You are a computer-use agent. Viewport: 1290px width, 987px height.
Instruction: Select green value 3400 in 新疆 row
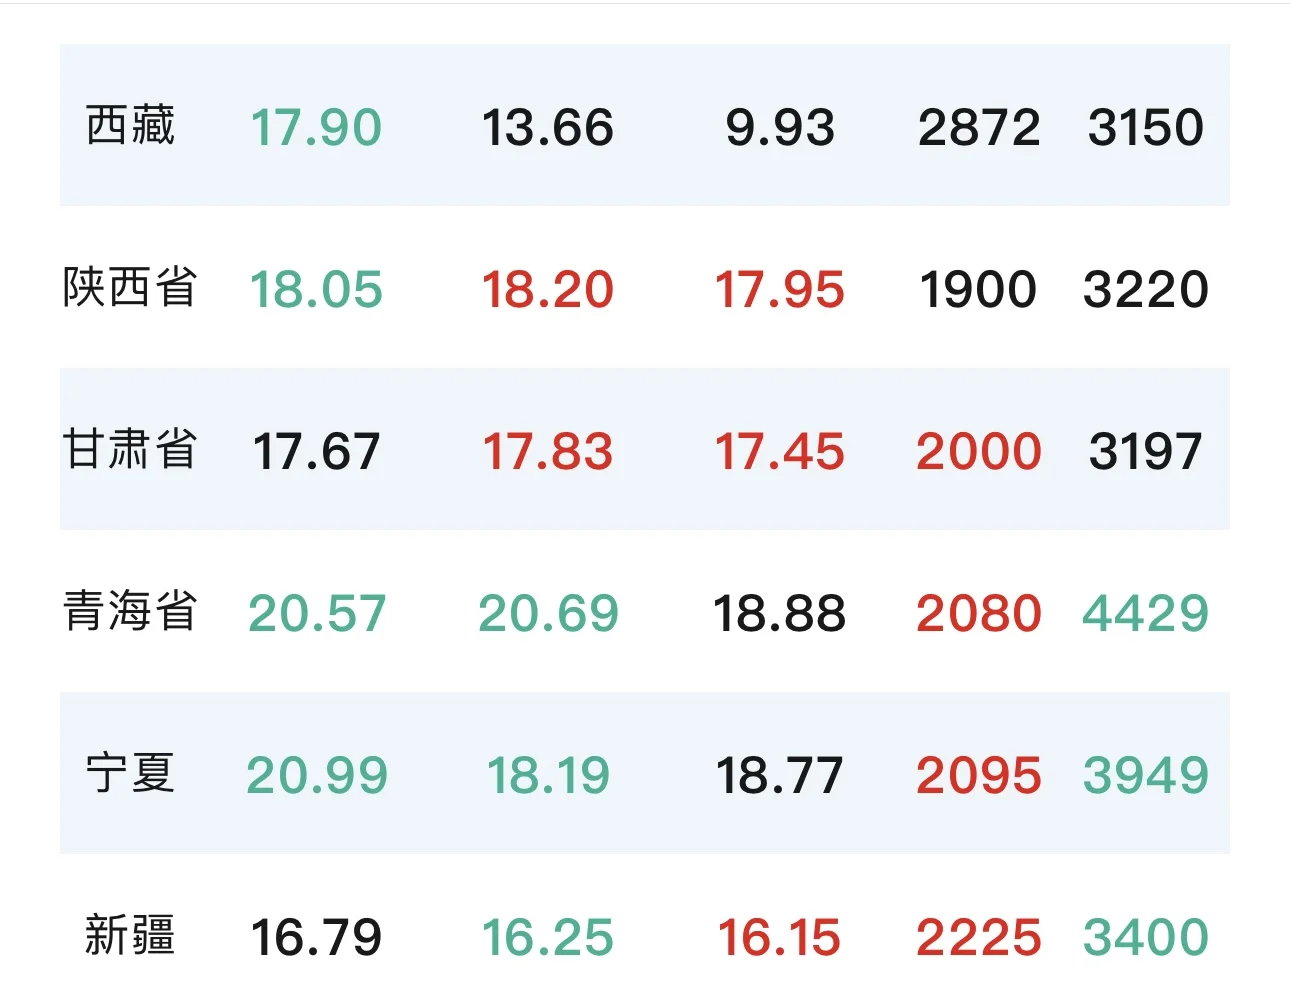click(x=1146, y=938)
